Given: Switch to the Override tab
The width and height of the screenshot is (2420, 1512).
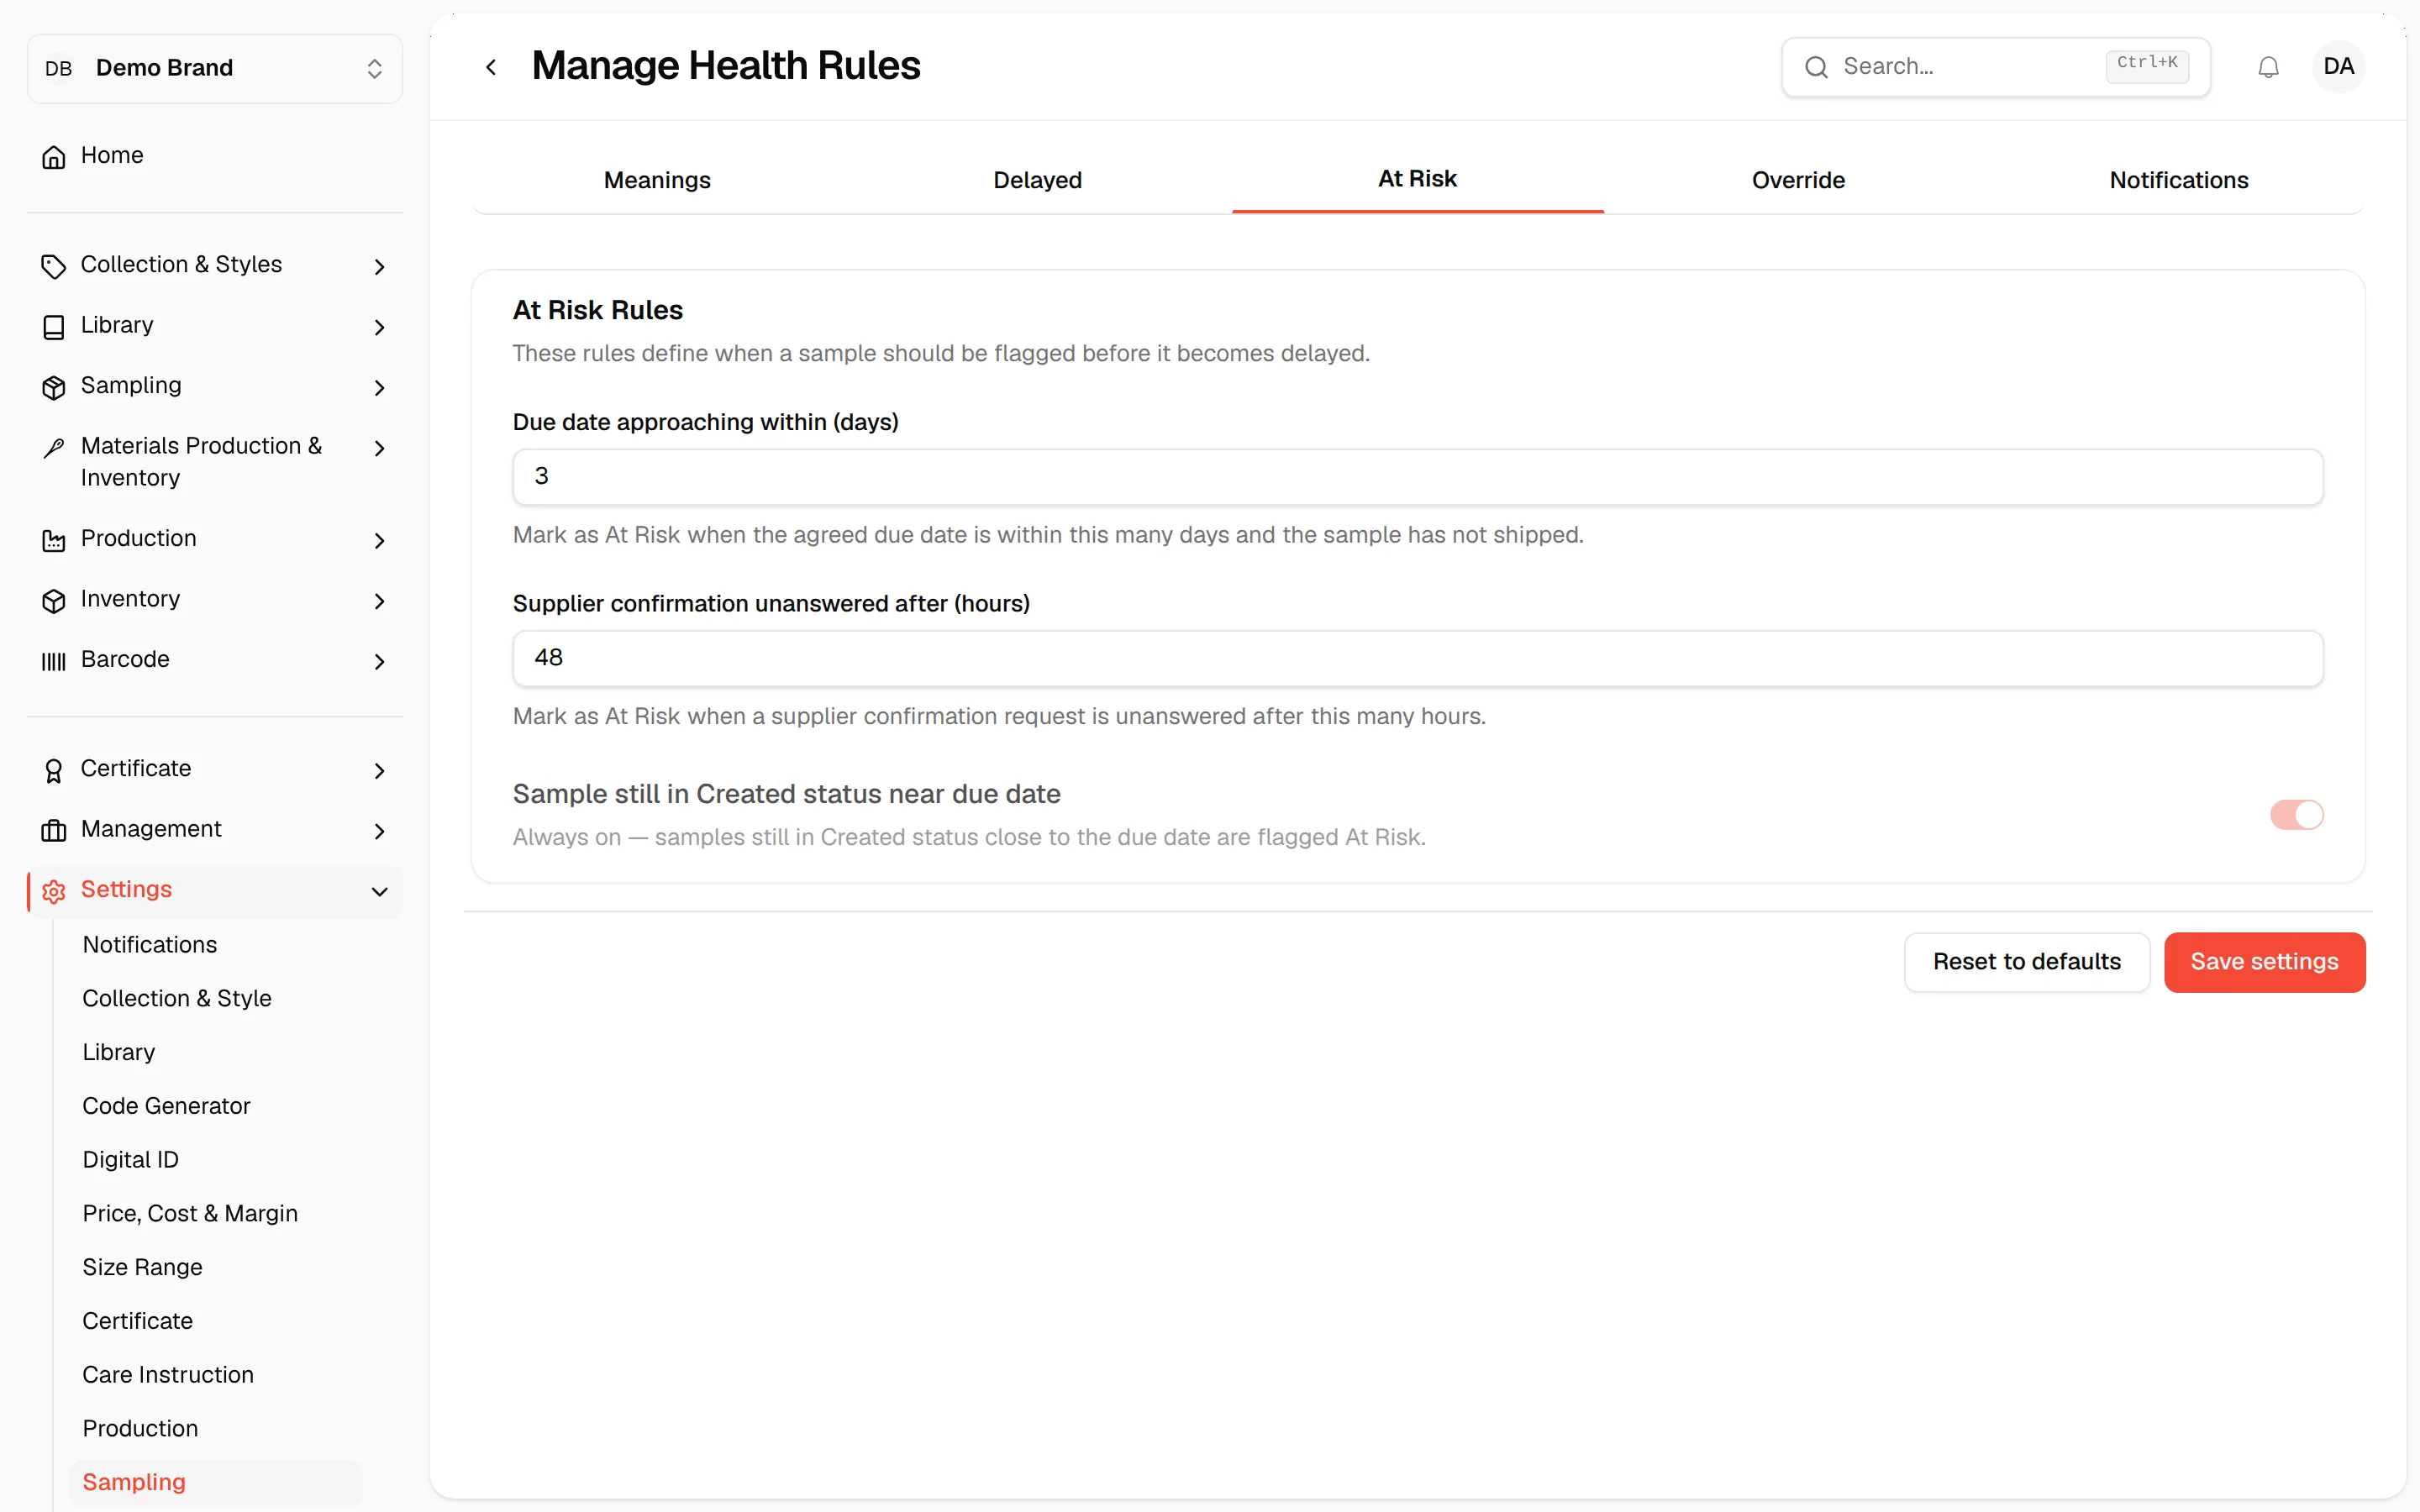Looking at the screenshot, I should (x=1798, y=180).
